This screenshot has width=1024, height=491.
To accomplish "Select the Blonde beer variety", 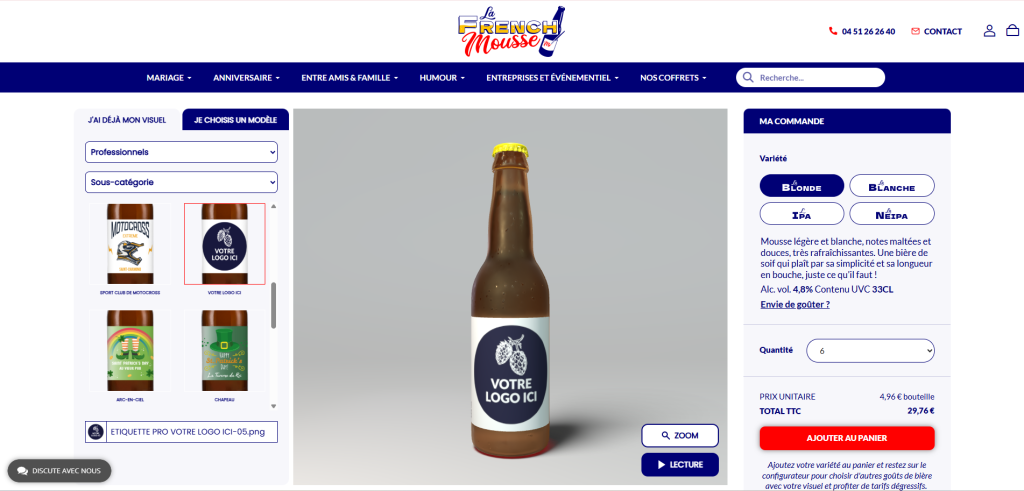I will point(802,185).
